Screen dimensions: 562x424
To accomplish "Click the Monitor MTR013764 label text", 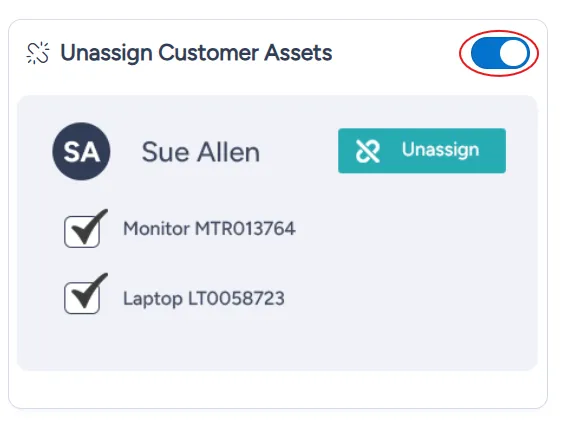I will pyautogui.click(x=209, y=229).
